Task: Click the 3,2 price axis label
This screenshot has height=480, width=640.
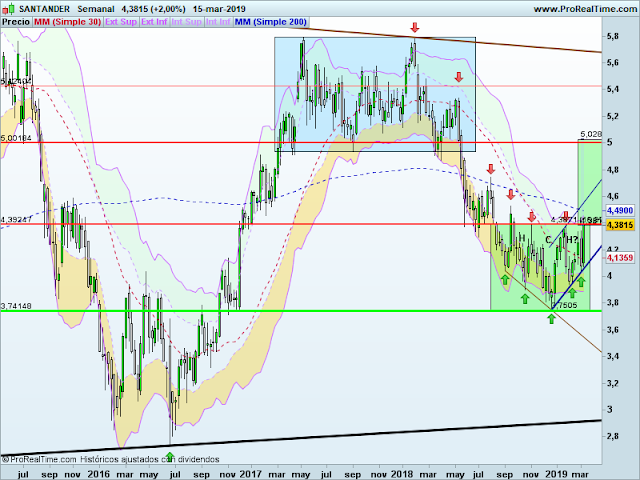Action: point(612,383)
